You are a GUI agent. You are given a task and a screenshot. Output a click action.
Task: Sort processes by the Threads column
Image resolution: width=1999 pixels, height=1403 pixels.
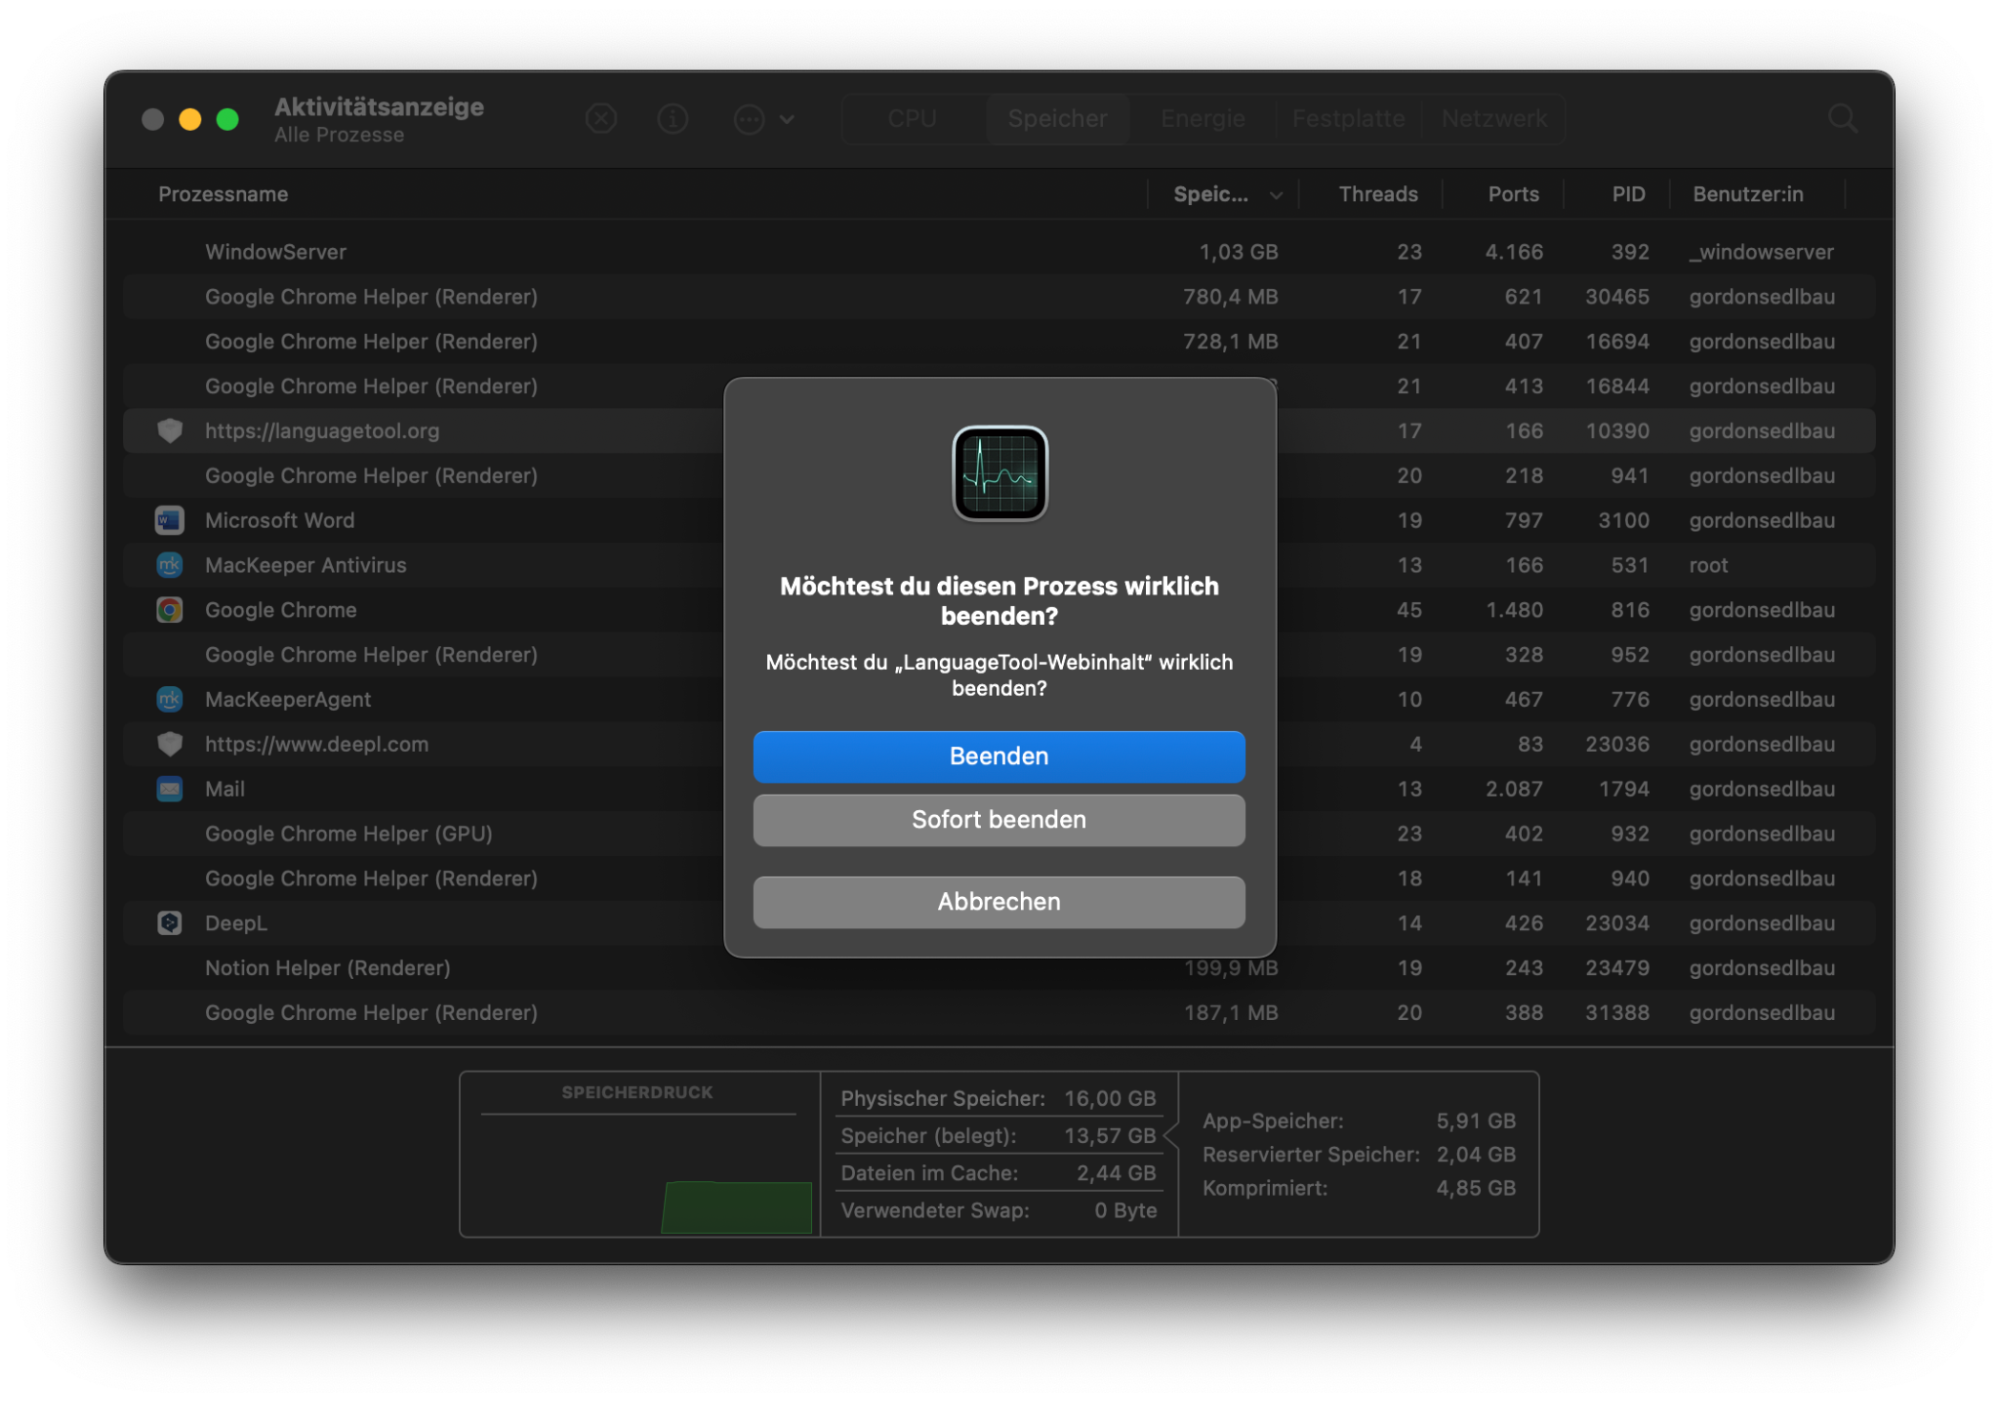coord(1377,194)
